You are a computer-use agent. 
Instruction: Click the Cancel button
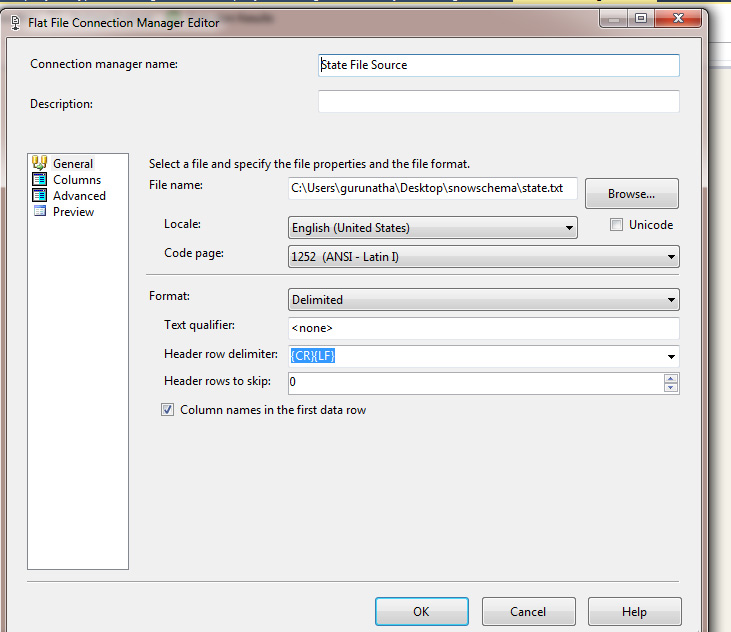pyautogui.click(x=528, y=611)
